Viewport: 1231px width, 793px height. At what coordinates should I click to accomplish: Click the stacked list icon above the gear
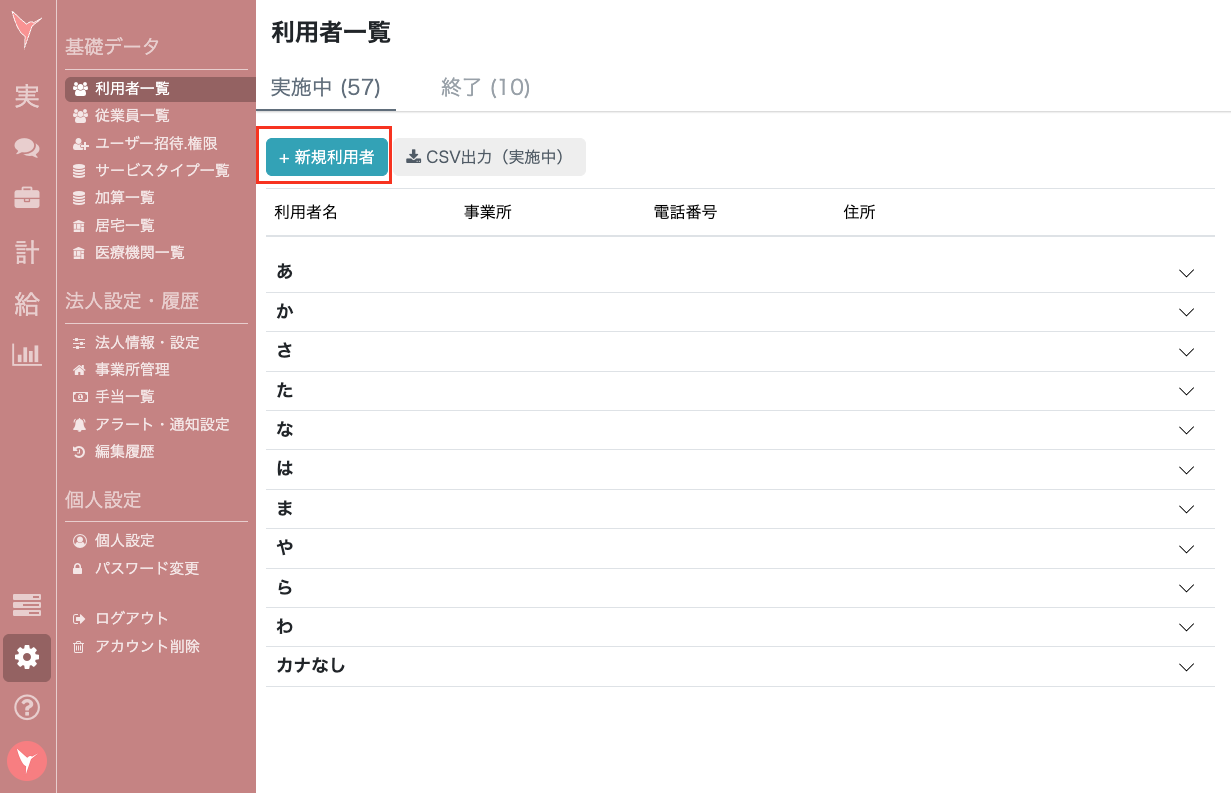pos(26,604)
